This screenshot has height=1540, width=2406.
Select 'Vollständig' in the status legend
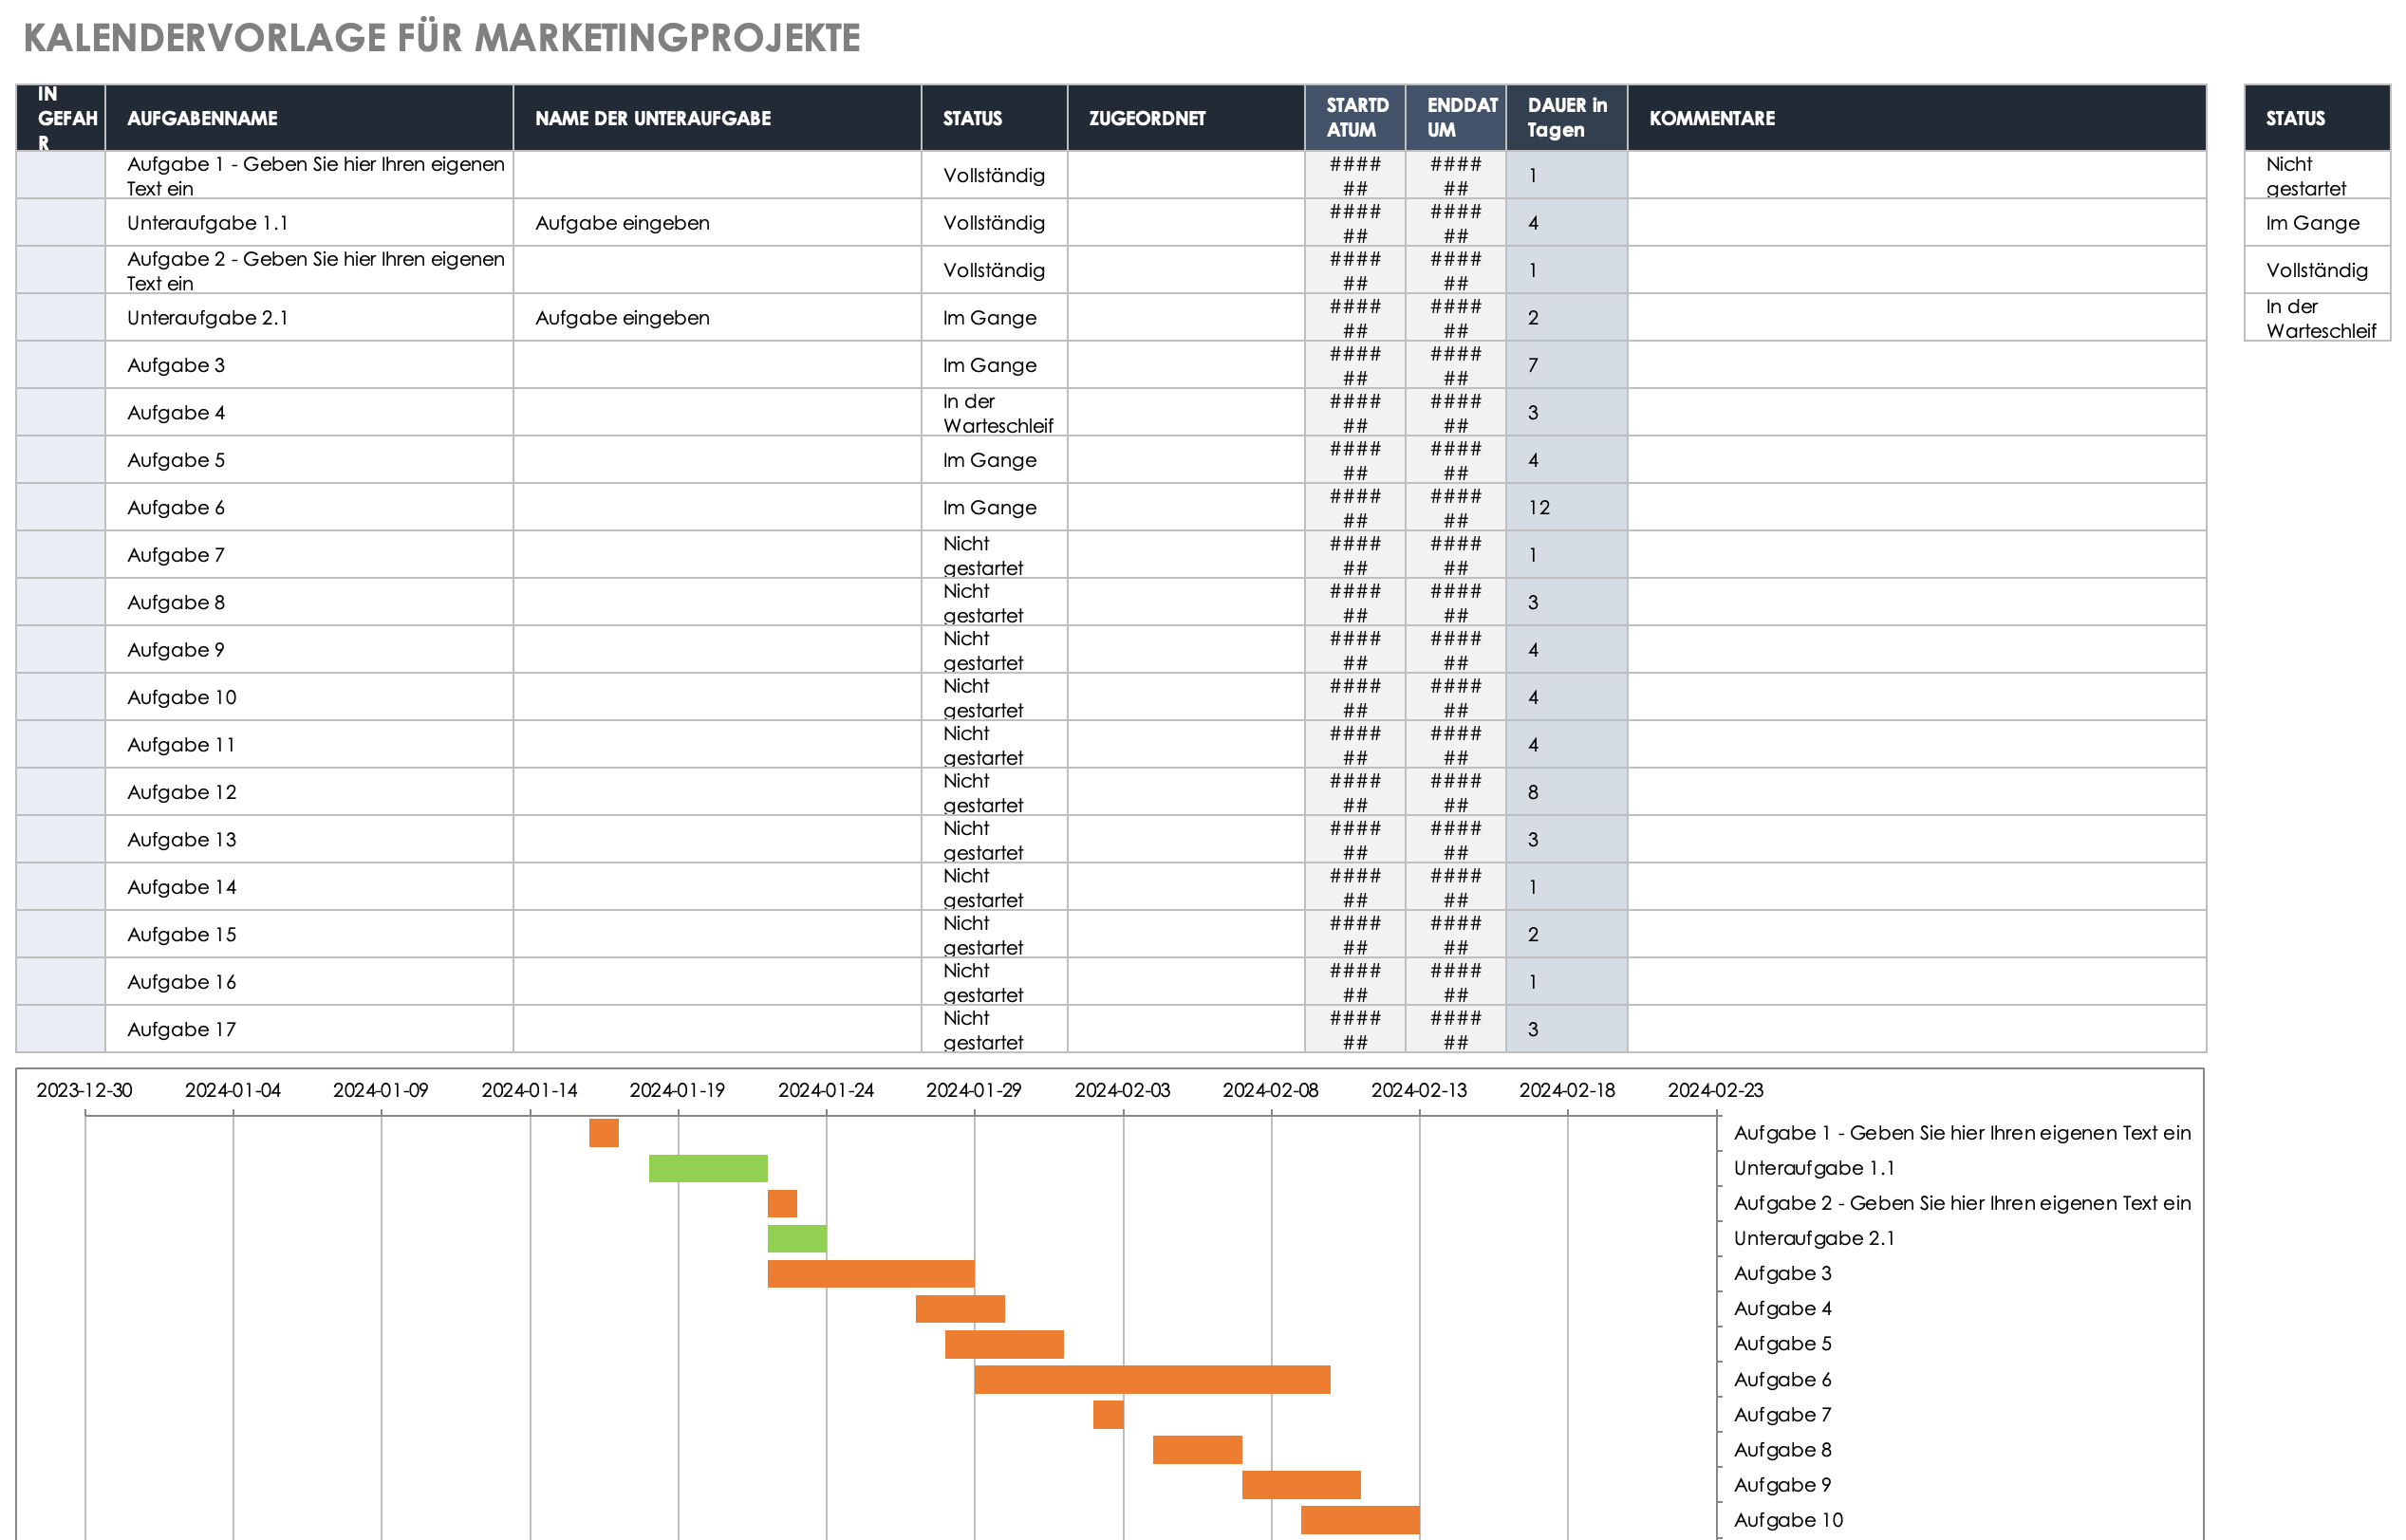pyautogui.click(x=2317, y=270)
